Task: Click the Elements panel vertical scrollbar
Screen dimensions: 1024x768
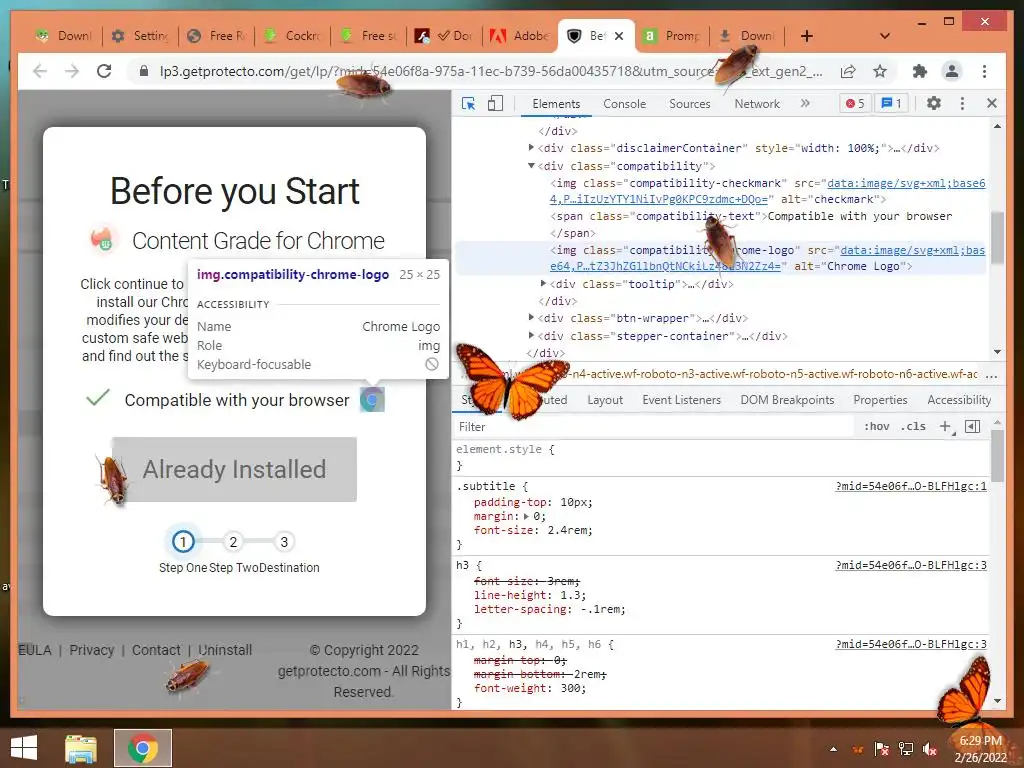Action: pyautogui.click(x=997, y=238)
